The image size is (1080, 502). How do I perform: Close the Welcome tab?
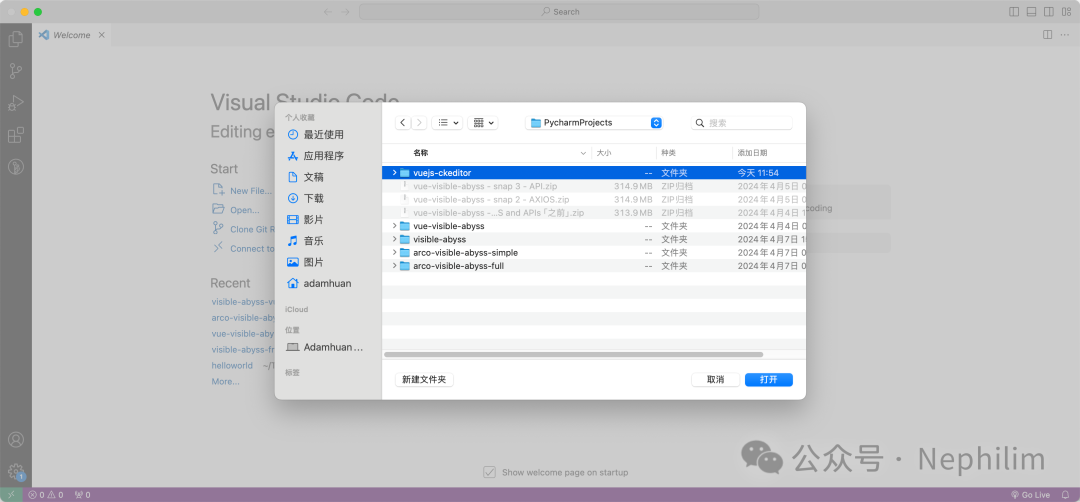tap(101, 34)
